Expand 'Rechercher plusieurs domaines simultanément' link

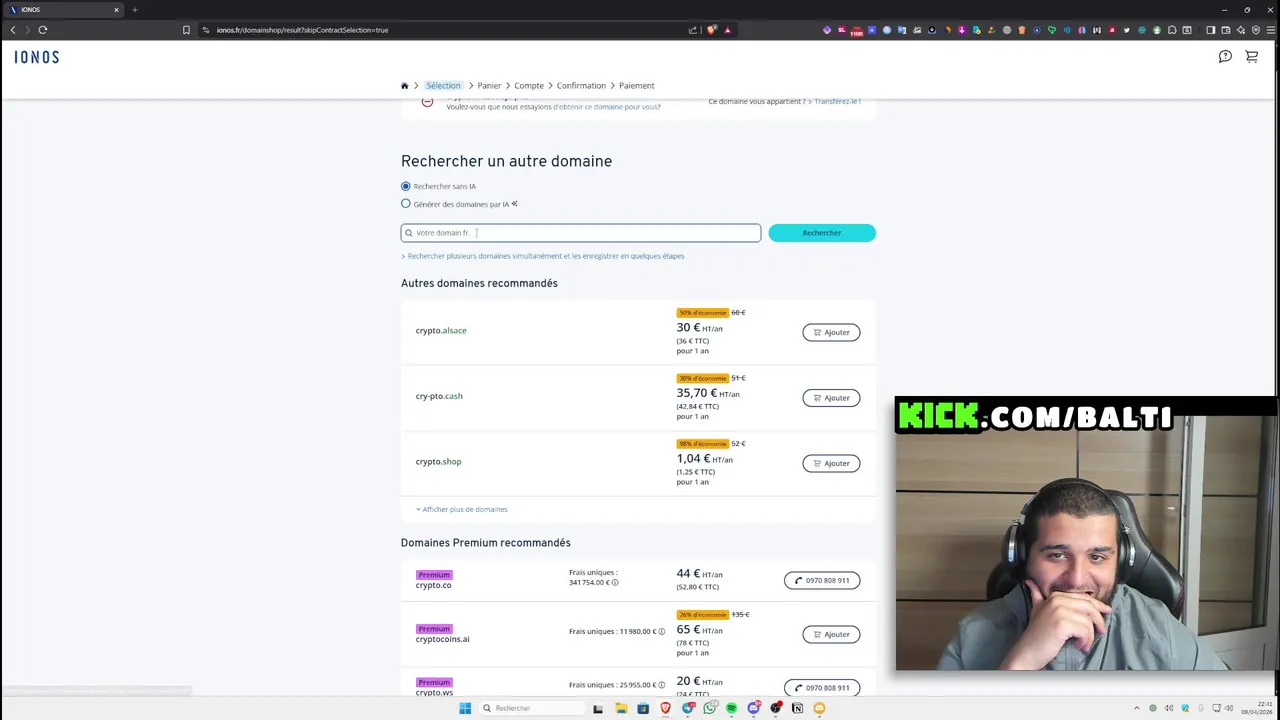pyautogui.click(x=543, y=256)
